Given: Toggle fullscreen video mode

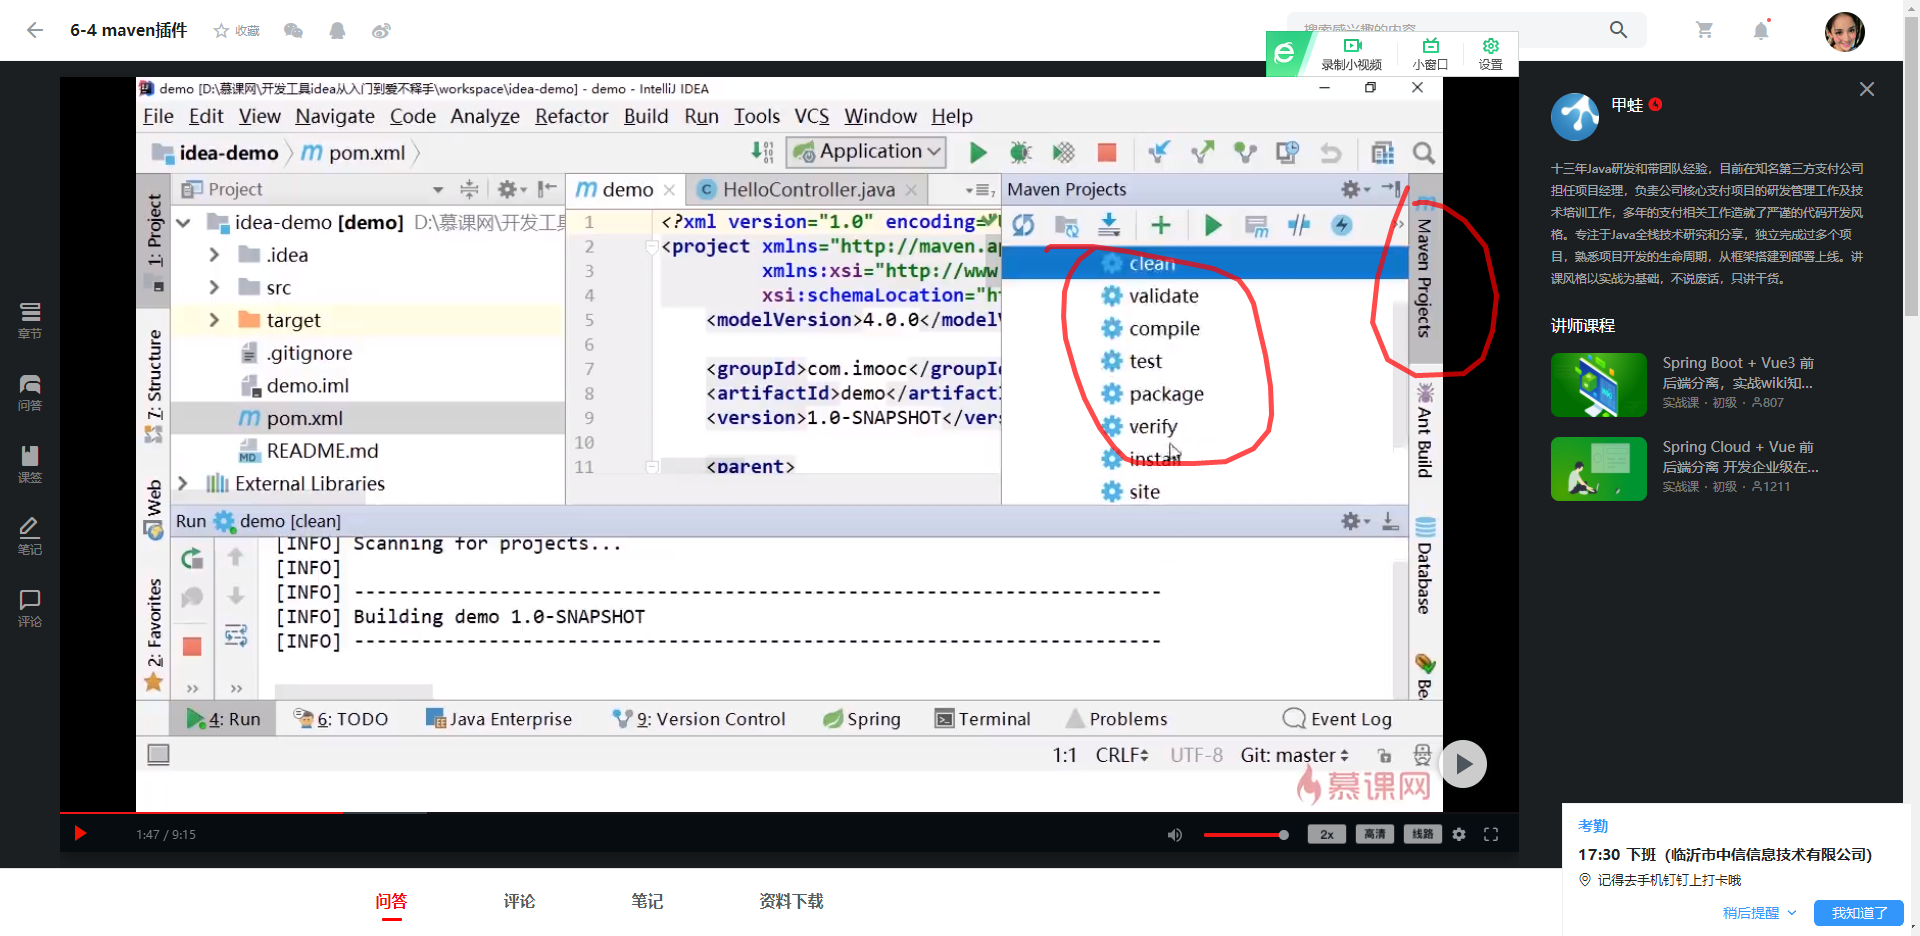Looking at the screenshot, I should pyautogui.click(x=1491, y=834).
